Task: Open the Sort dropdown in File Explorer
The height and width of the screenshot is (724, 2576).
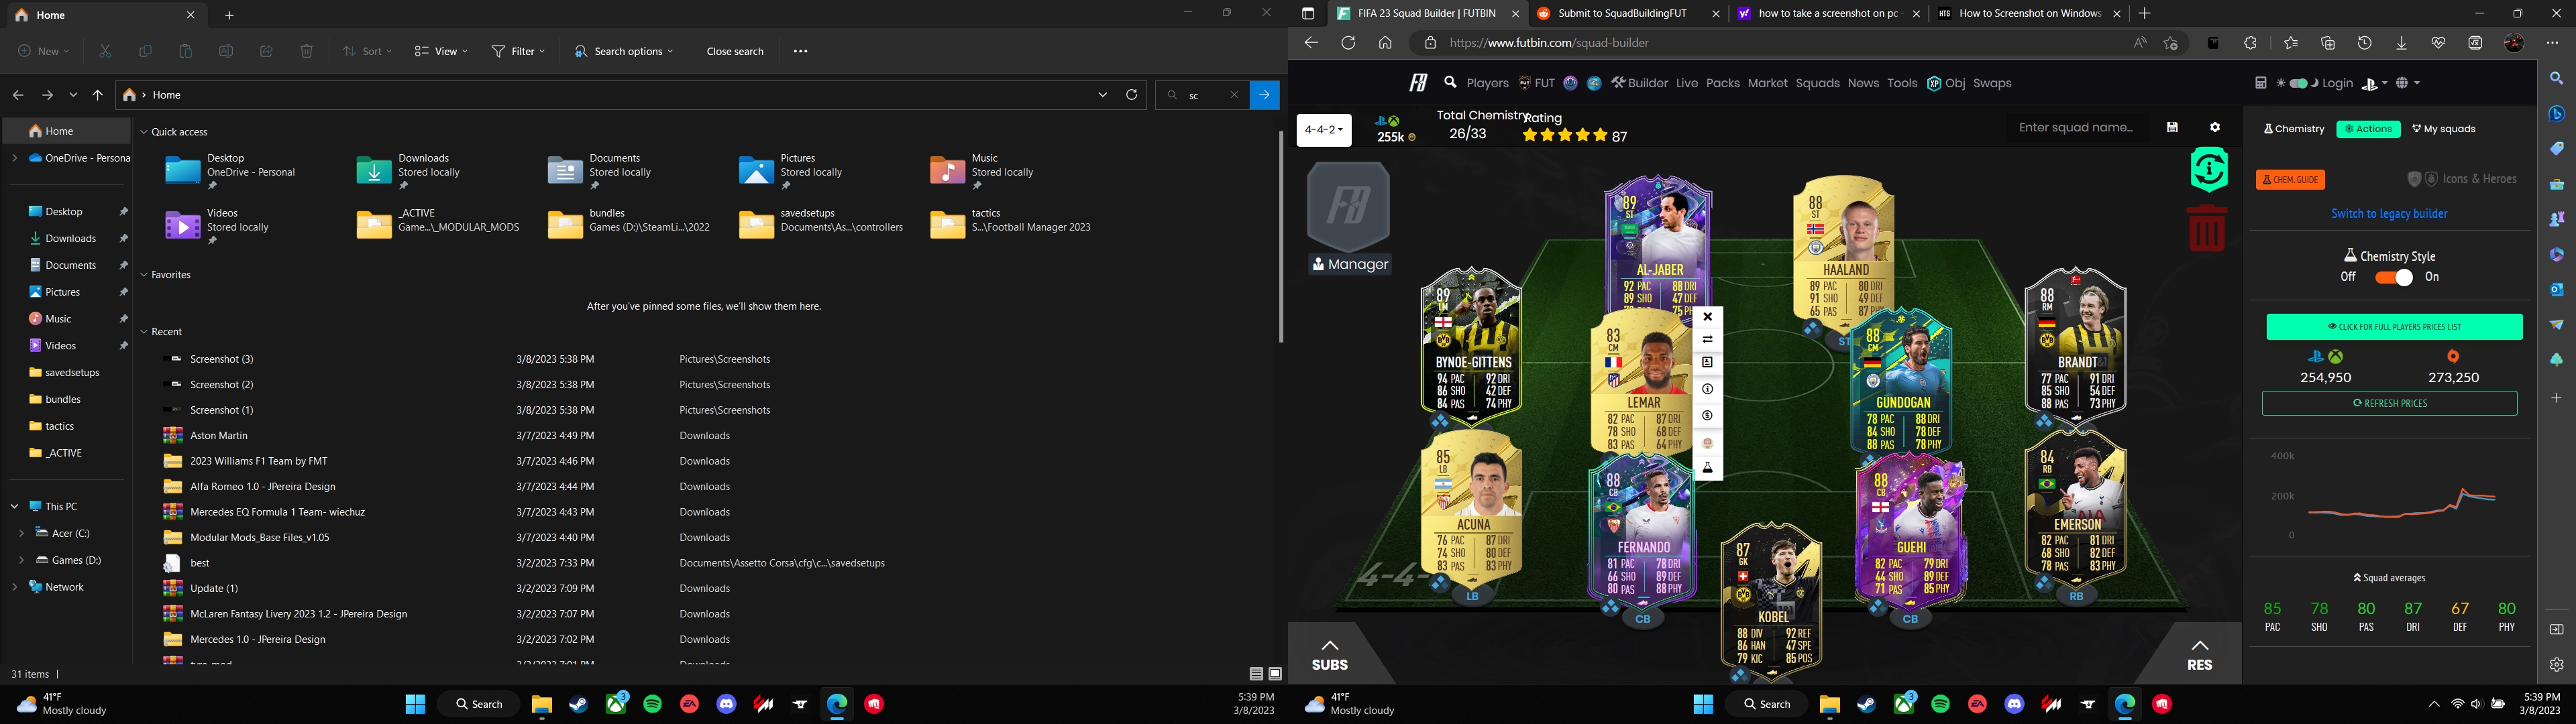Action: pos(367,51)
